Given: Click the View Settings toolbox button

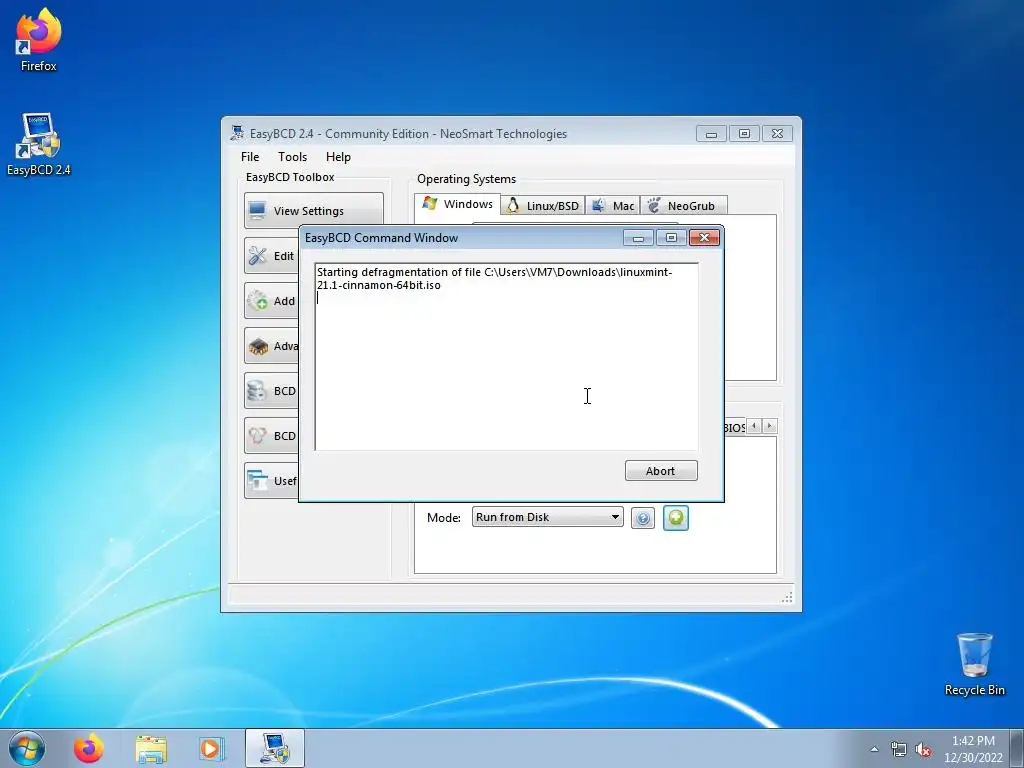Looking at the screenshot, I should pos(313,210).
